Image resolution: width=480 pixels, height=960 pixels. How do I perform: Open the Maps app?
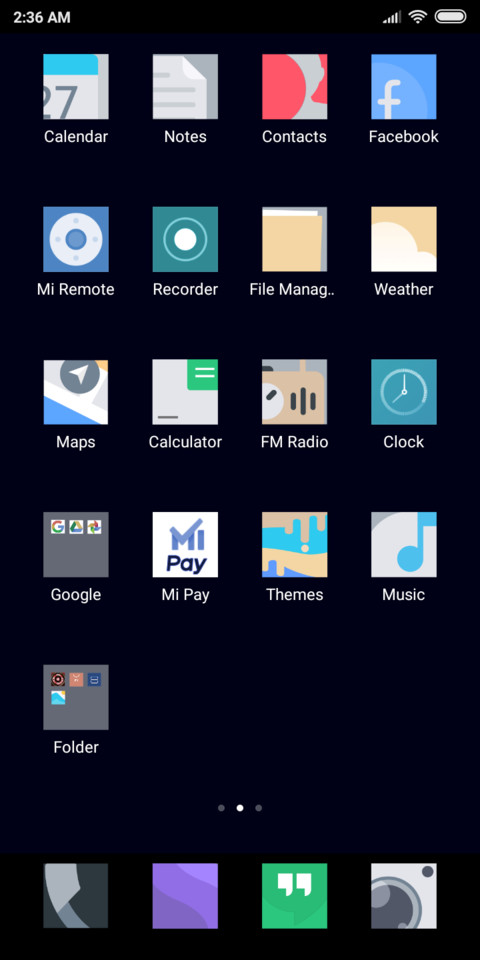(76, 392)
